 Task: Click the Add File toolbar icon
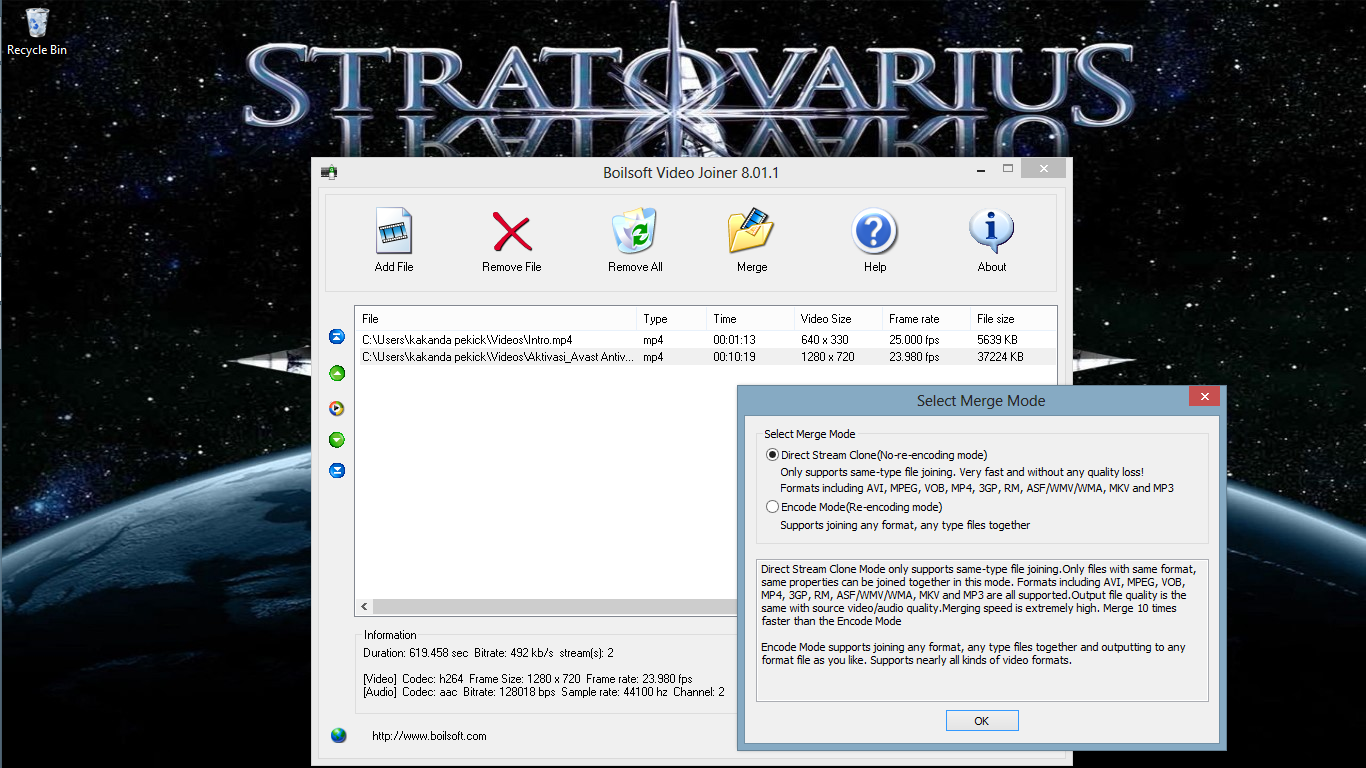point(394,231)
